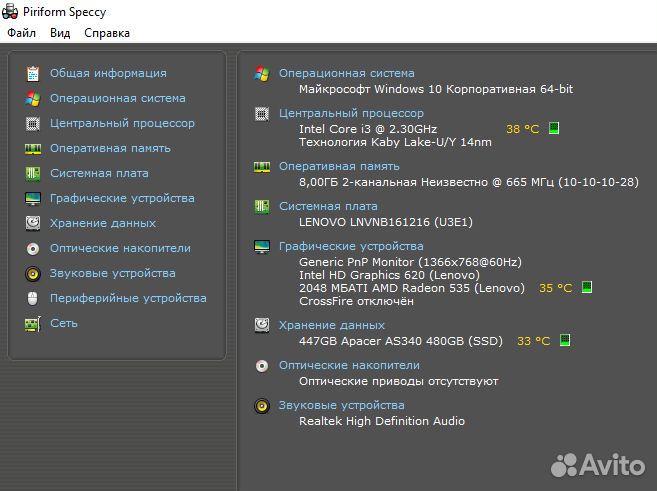This screenshot has height=491, width=657.
Task: Click CPU chip icon in summary panel
Action: click(x=262, y=114)
